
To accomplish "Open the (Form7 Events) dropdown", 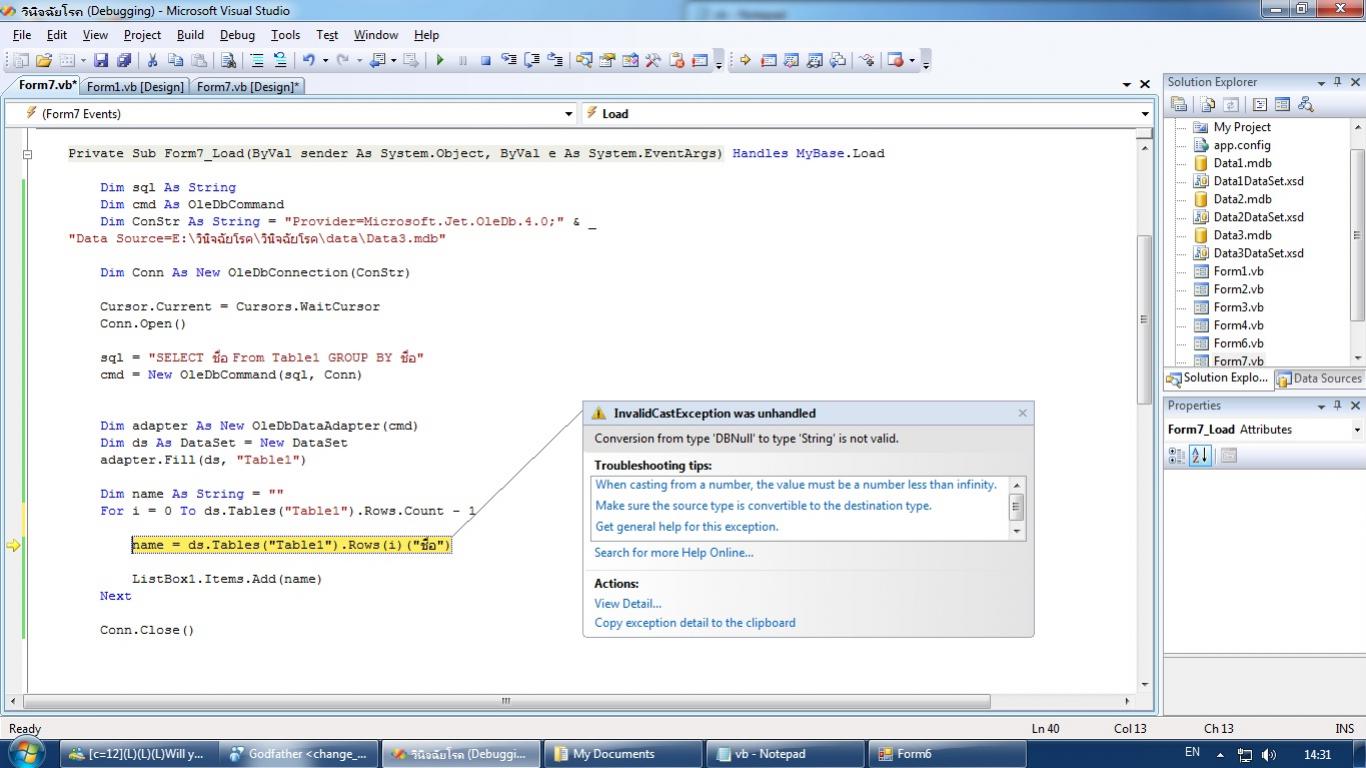I will 568,113.
